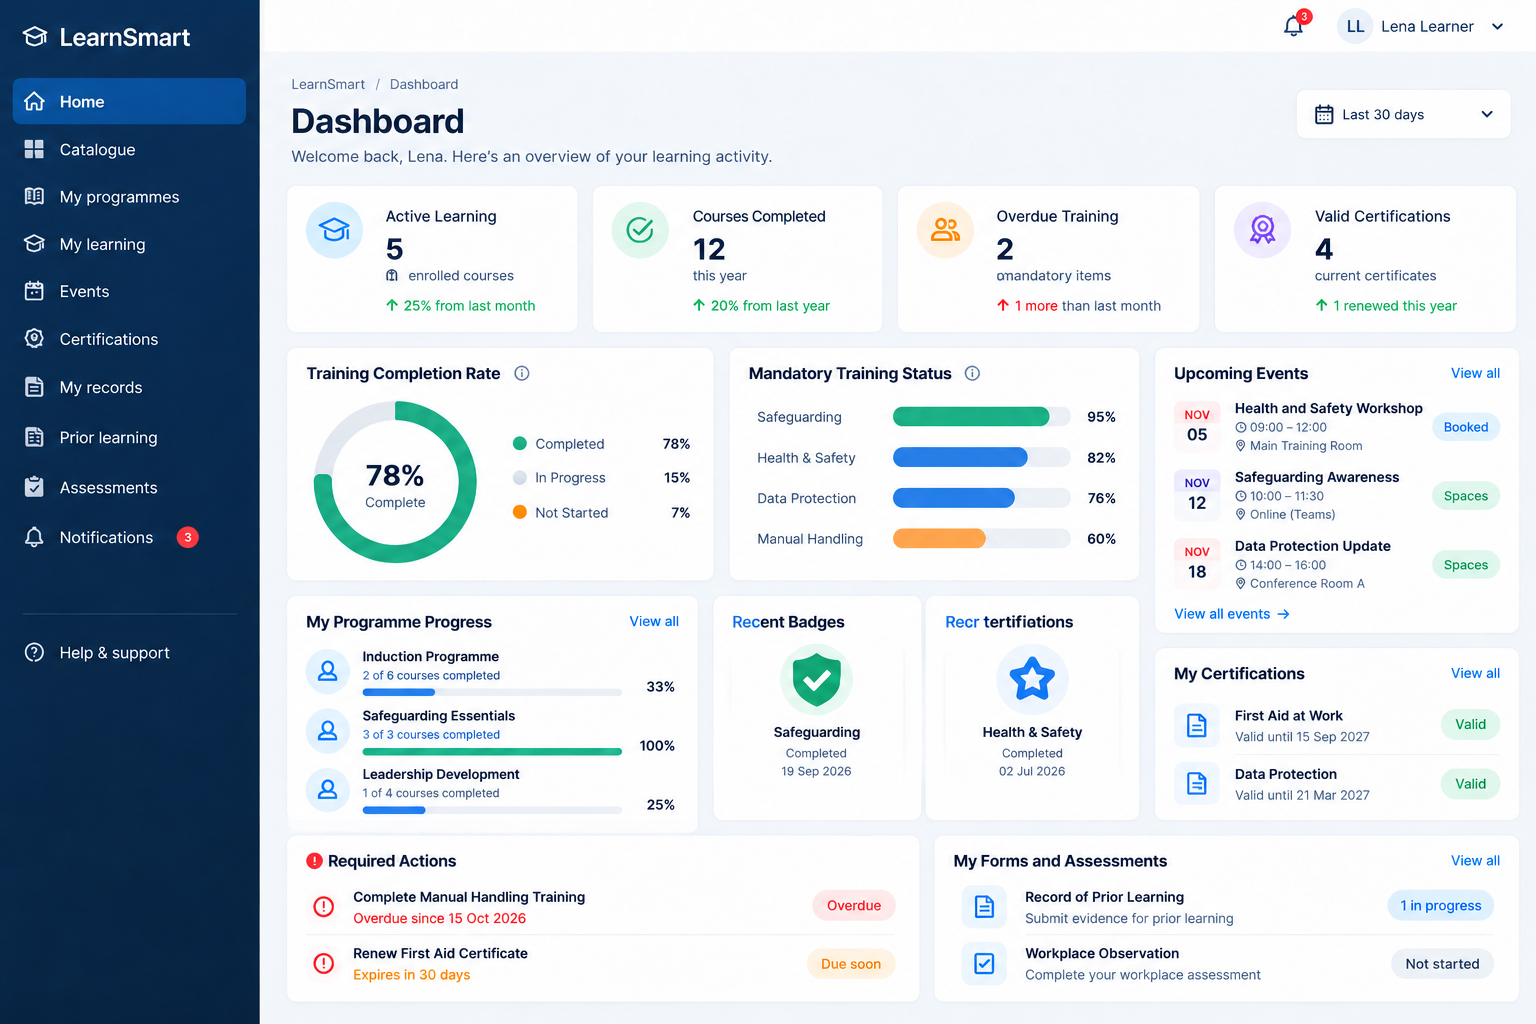The image size is (1536, 1024).
Task: Click the Overdue Training people icon
Action: pyautogui.click(x=945, y=230)
